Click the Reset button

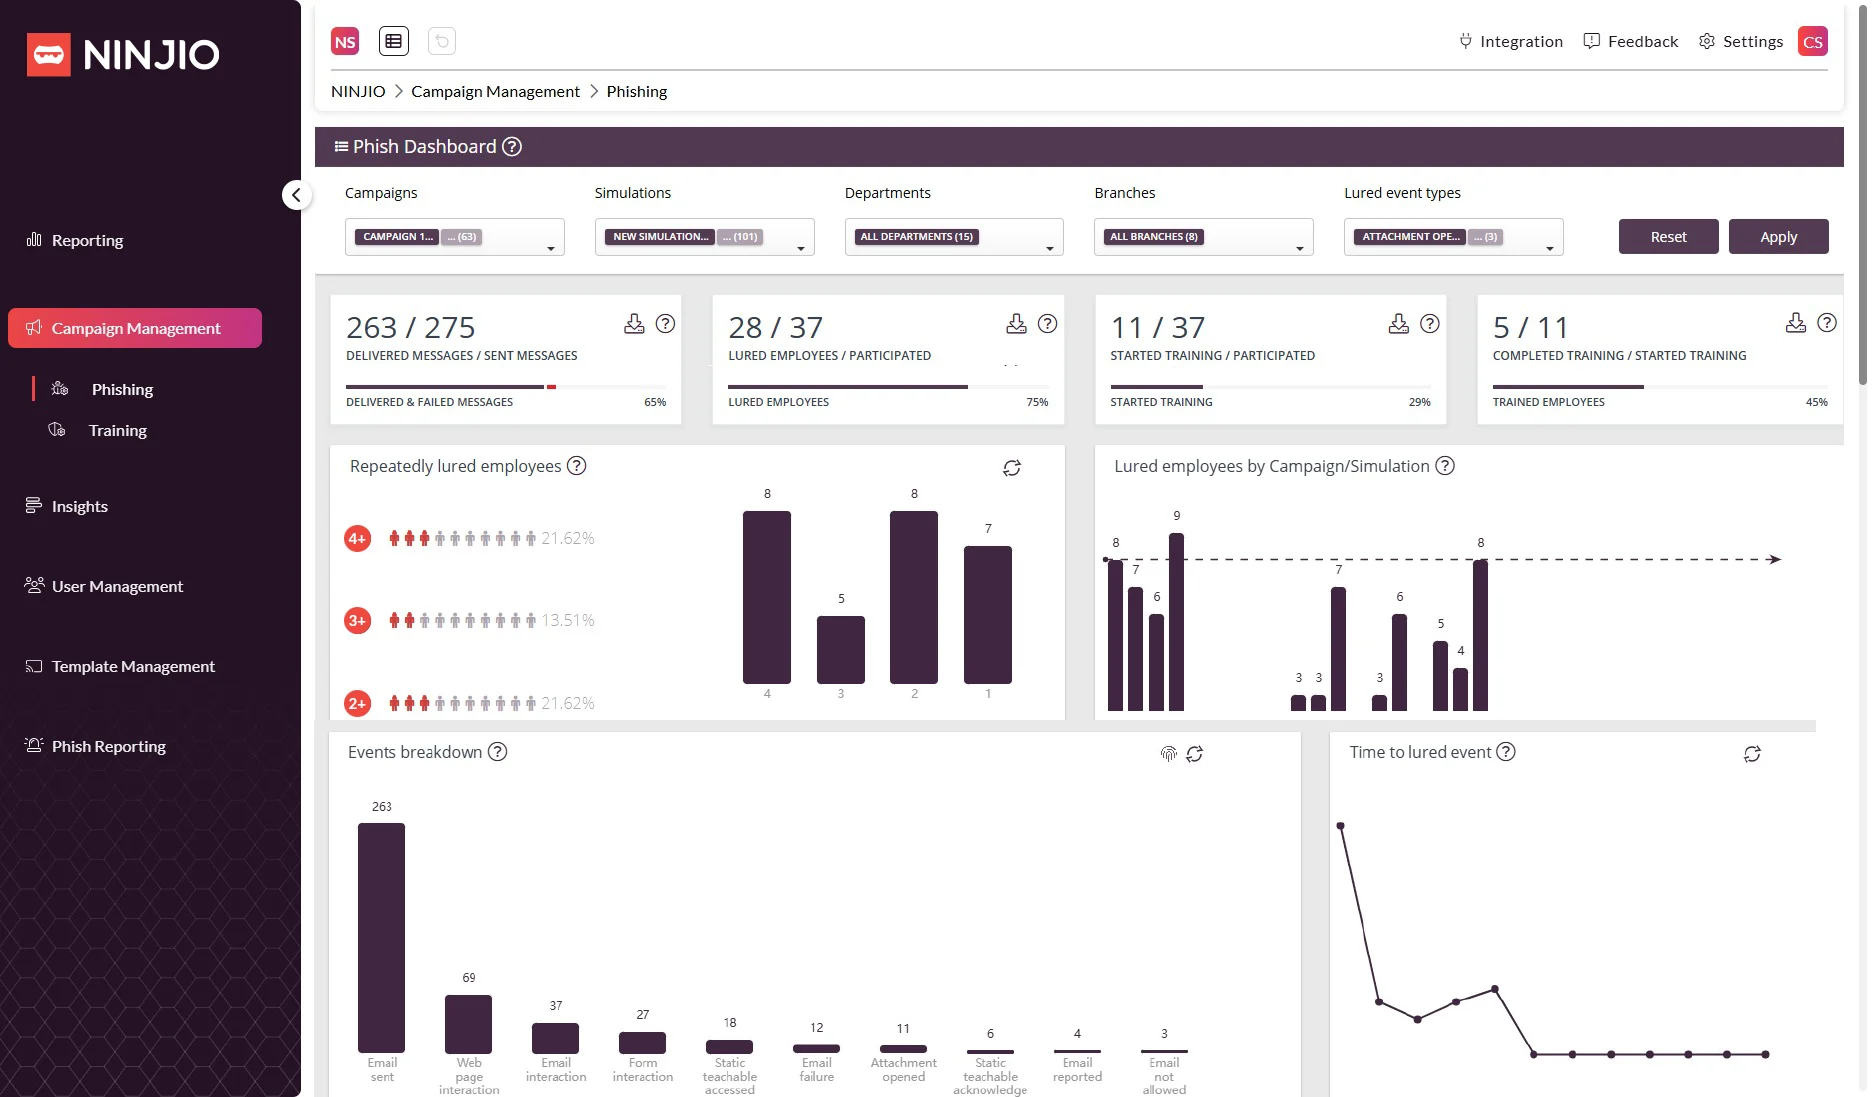pyautogui.click(x=1668, y=236)
